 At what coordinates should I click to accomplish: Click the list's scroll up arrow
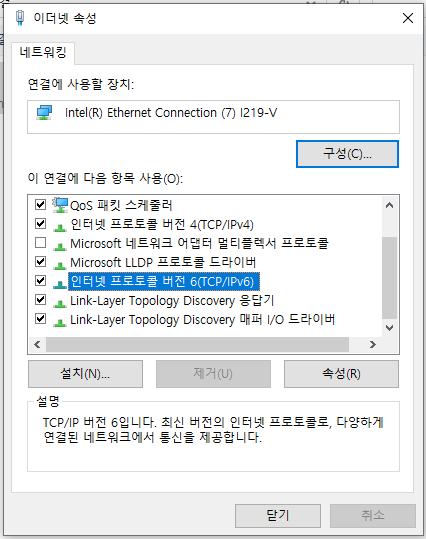point(390,206)
